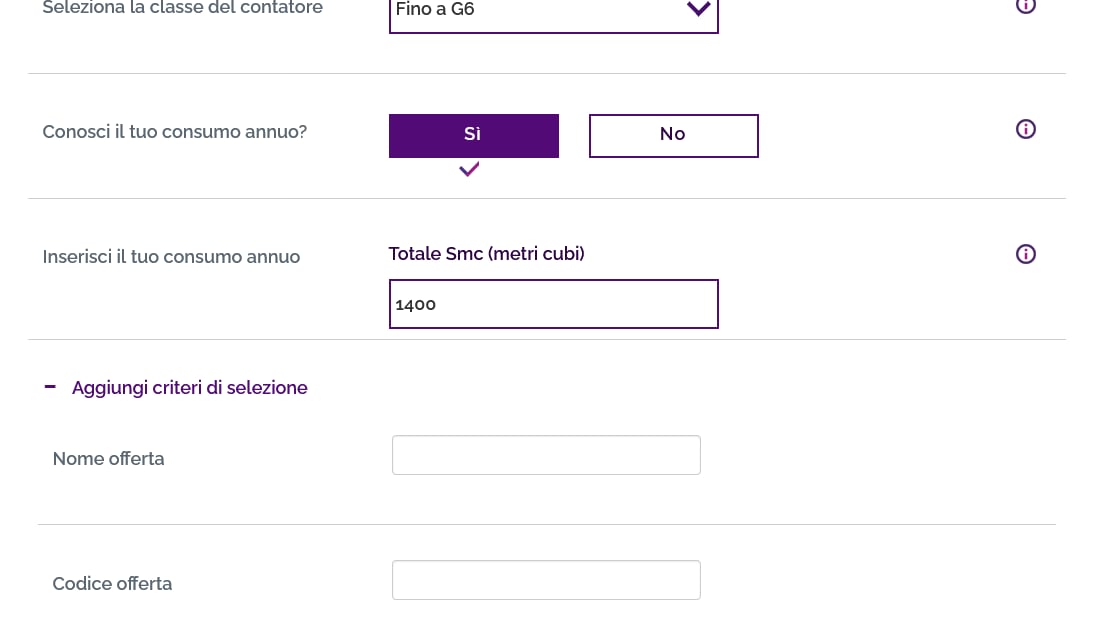
Task: Click the checkmark under the Sì button
Action: (x=469, y=169)
